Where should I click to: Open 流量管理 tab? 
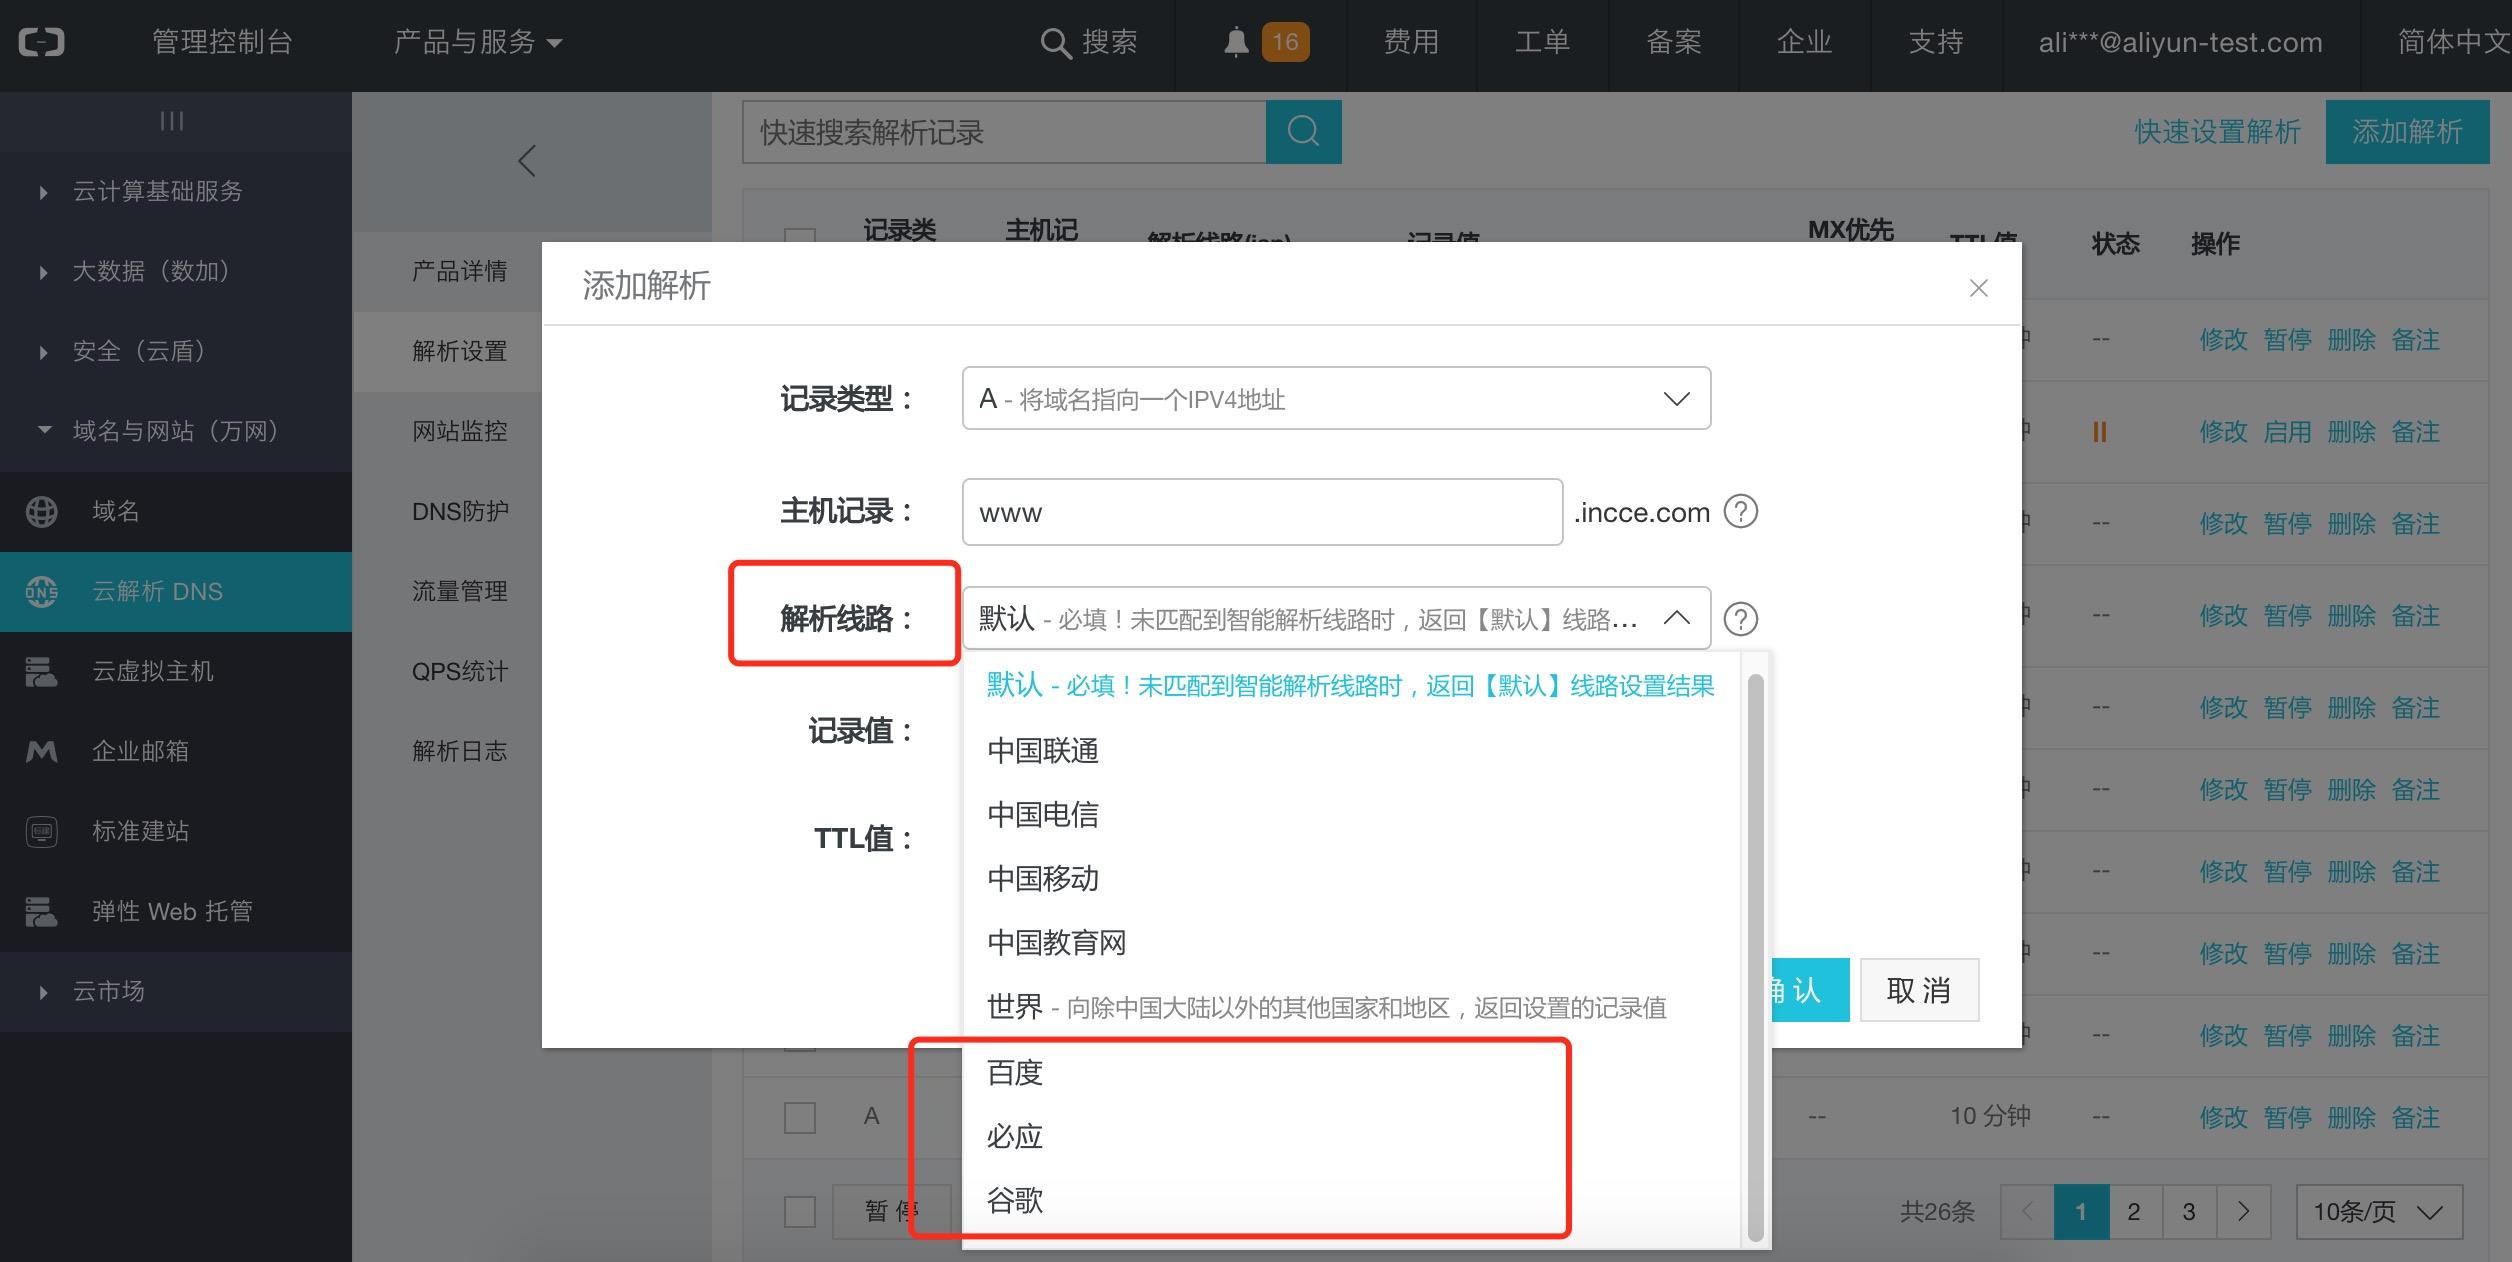tap(460, 591)
